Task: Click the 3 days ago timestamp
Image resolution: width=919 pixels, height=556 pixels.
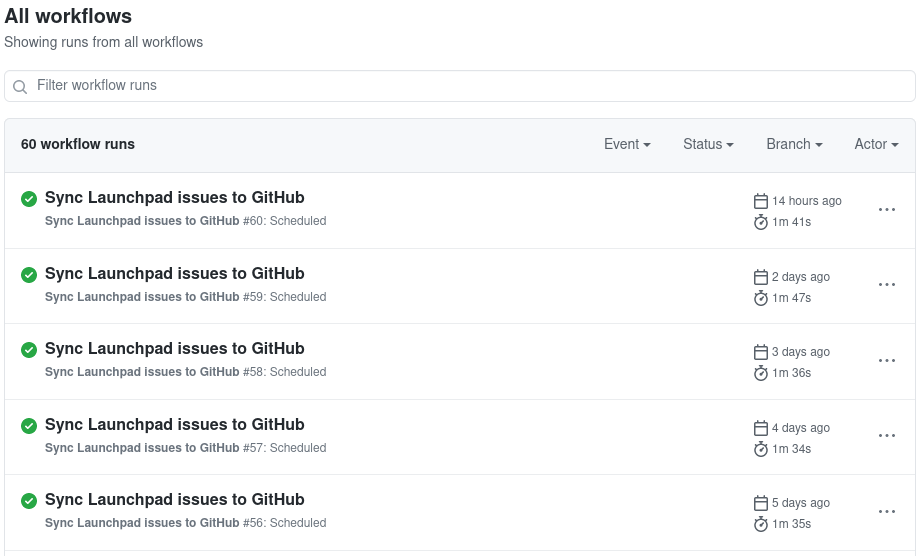Action: click(801, 352)
